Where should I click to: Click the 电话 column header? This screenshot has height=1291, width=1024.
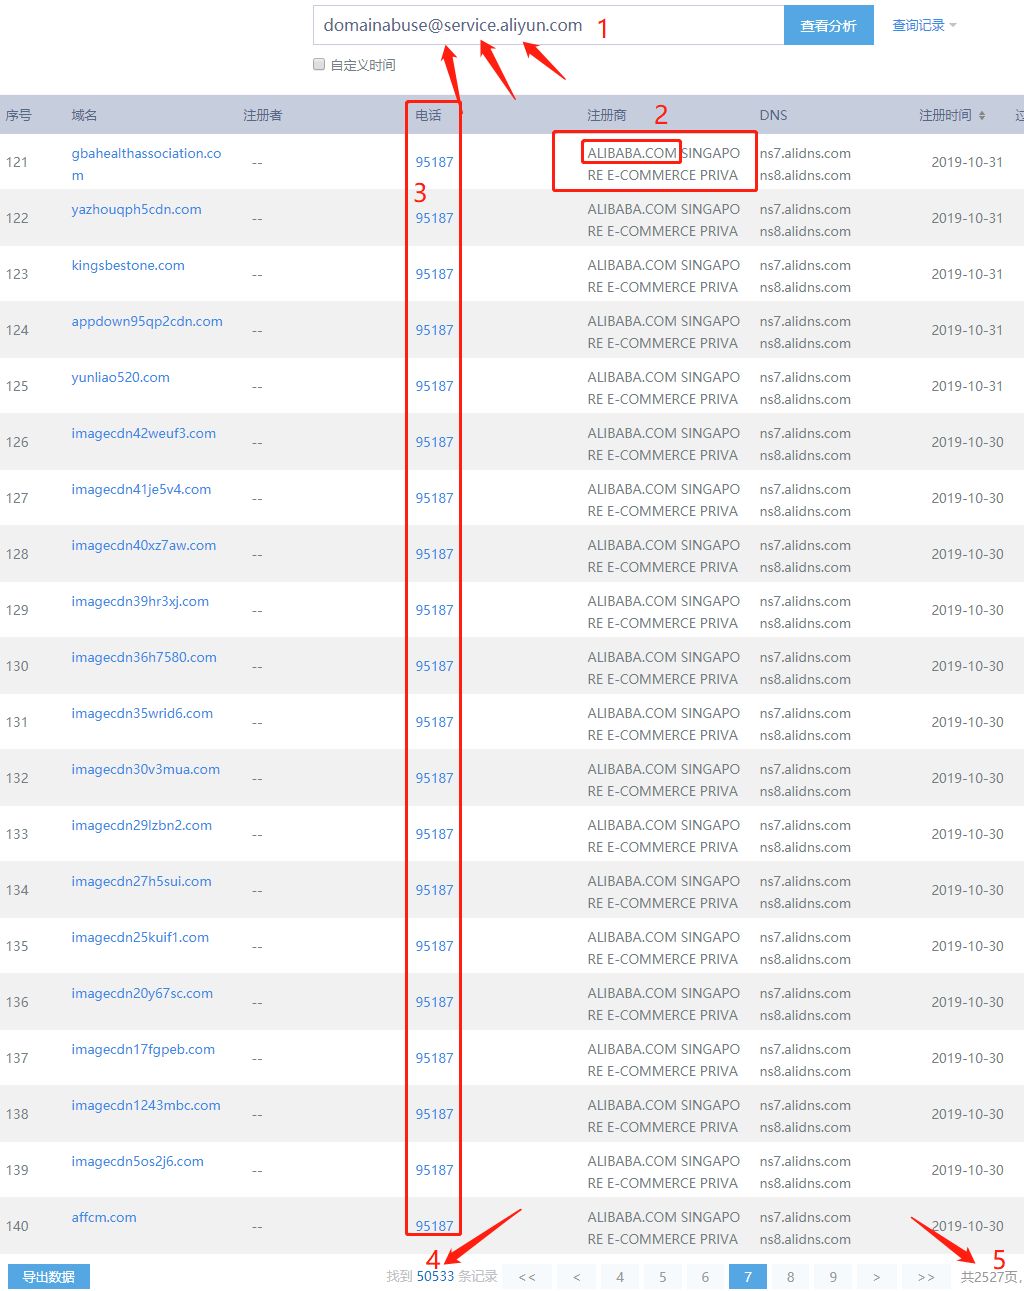[428, 115]
